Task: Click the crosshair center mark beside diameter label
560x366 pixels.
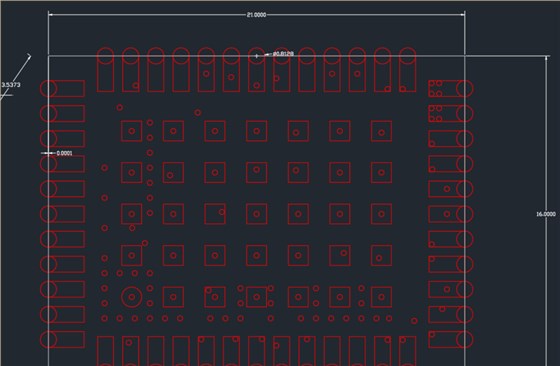Action: click(x=256, y=56)
